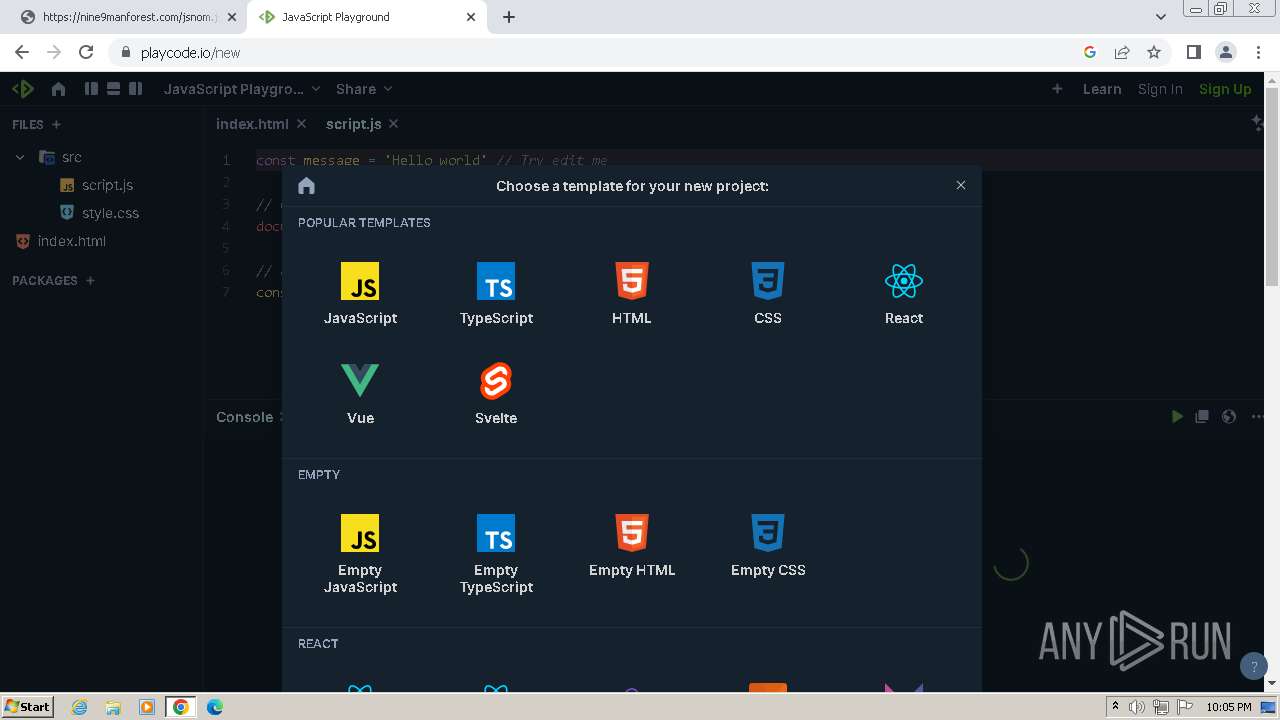Open Chrome menu three dots
The width and height of the screenshot is (1280, 720).
(x=1258, y=52)
